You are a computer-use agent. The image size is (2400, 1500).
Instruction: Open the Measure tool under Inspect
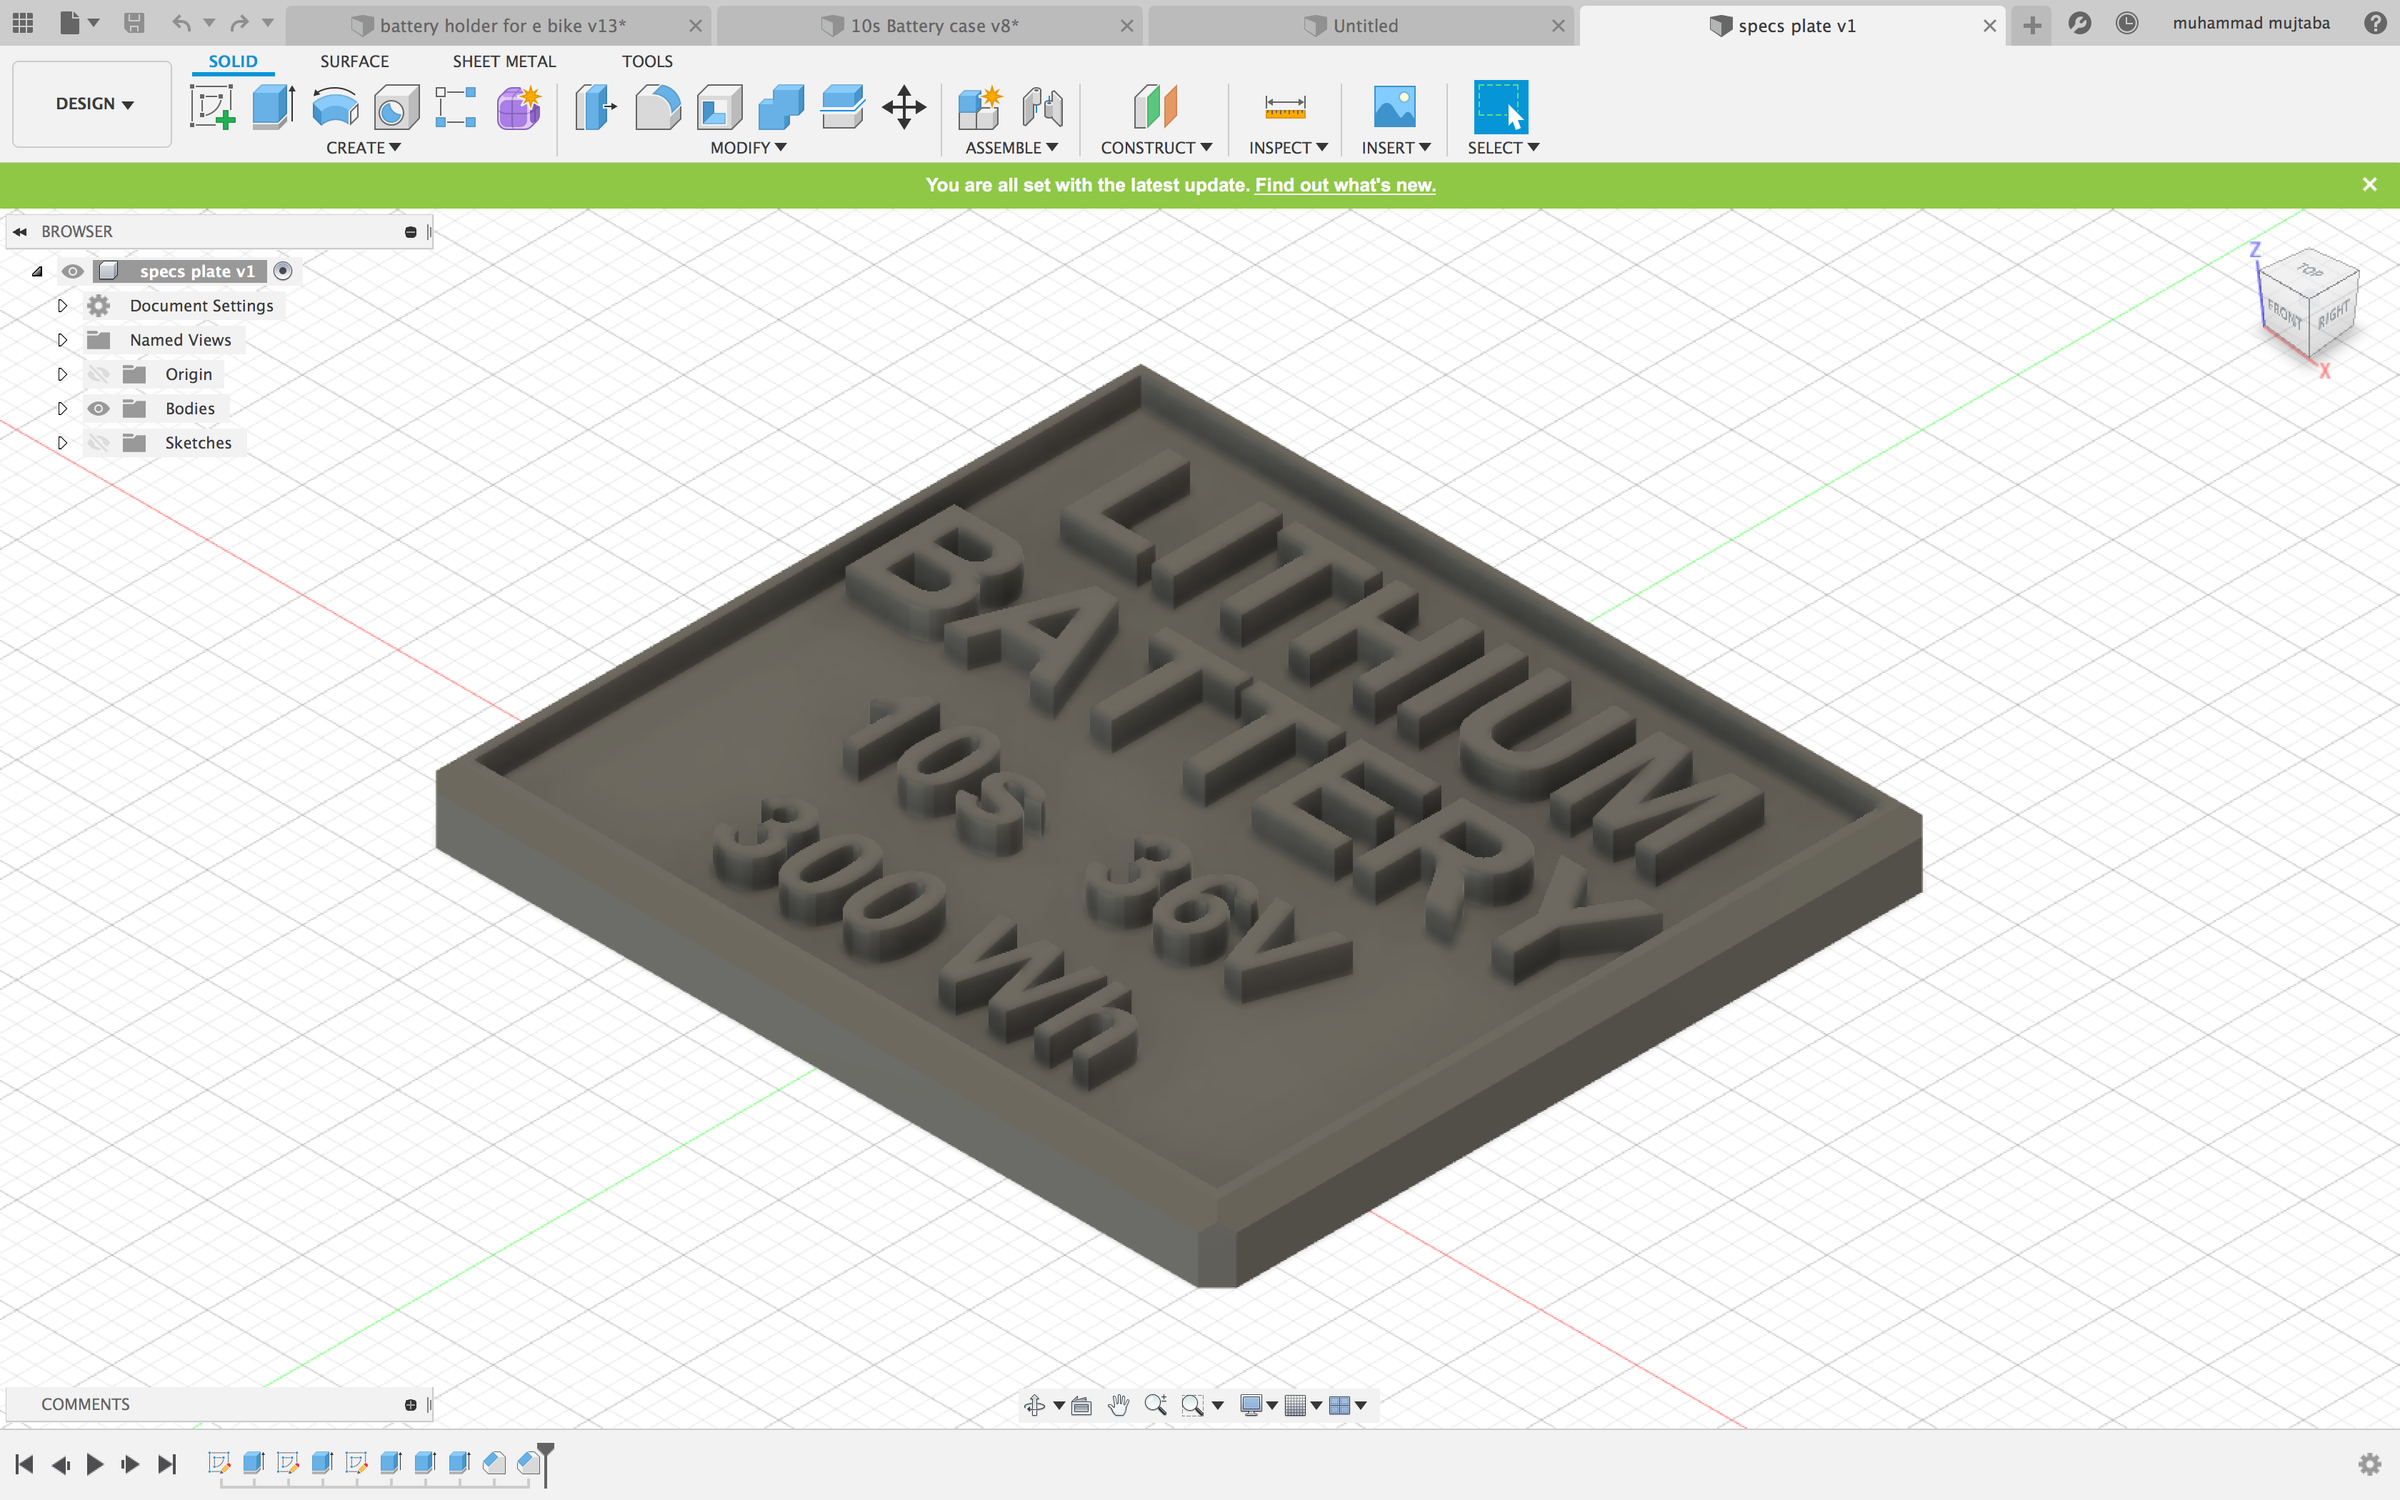(x=1285, y=107)
